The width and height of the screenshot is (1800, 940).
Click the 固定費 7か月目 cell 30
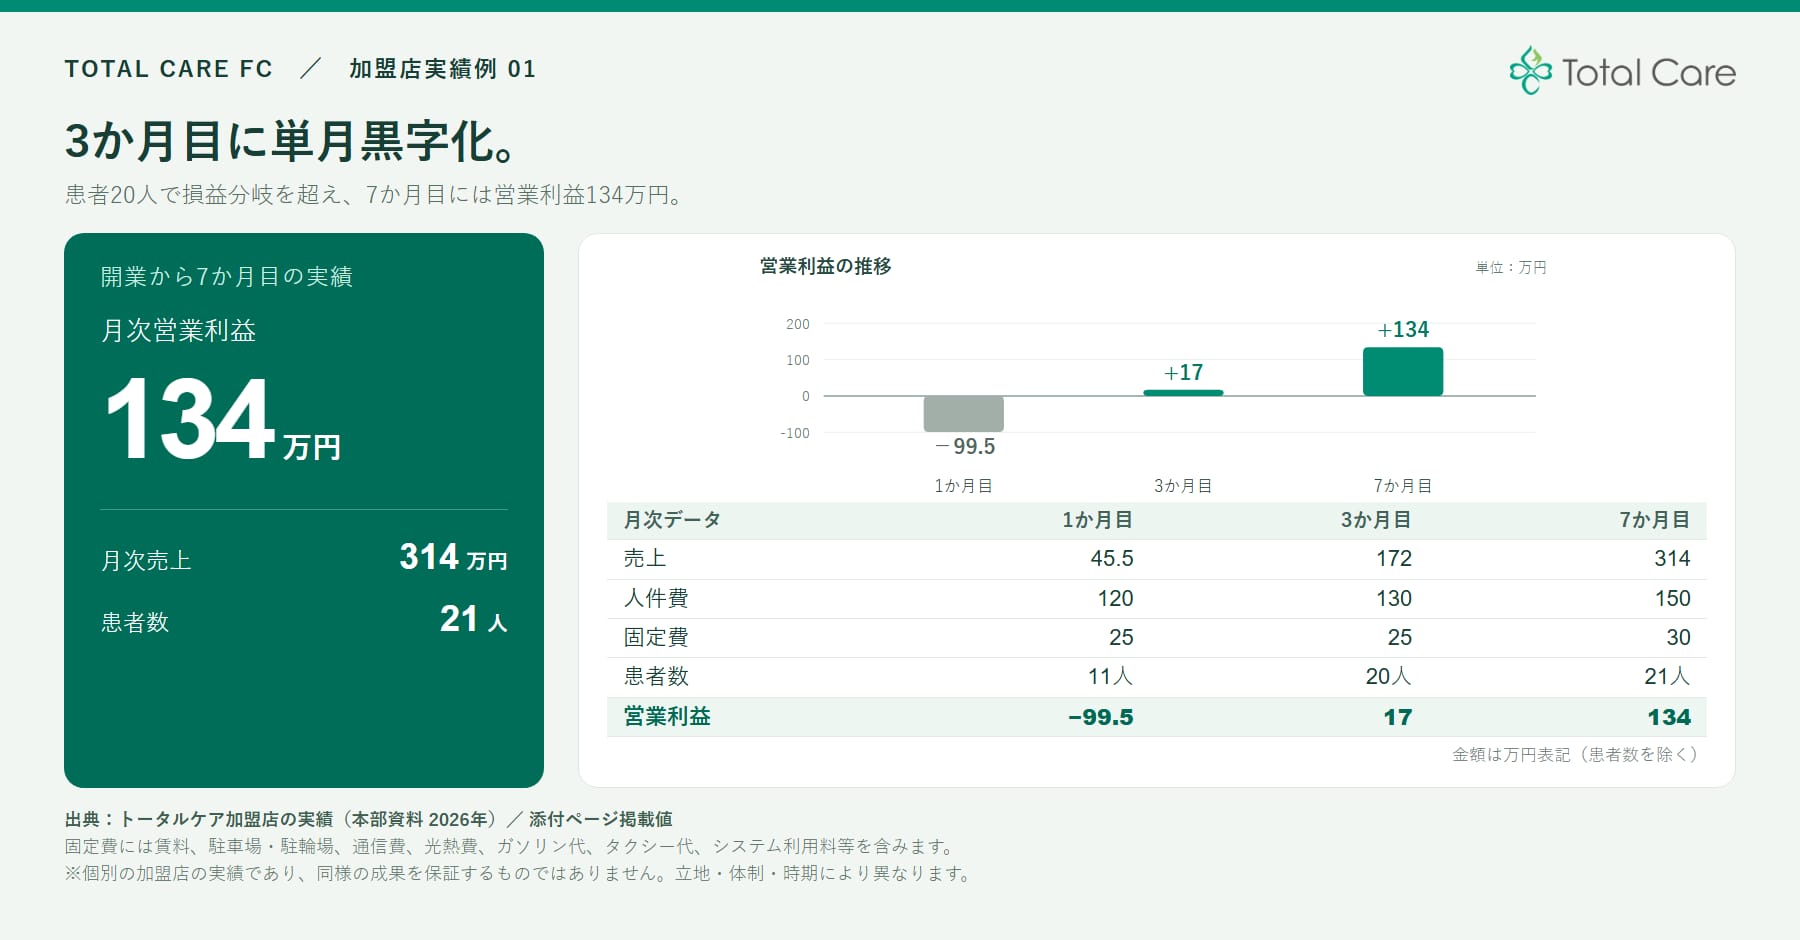click(x=1678, y=638)
